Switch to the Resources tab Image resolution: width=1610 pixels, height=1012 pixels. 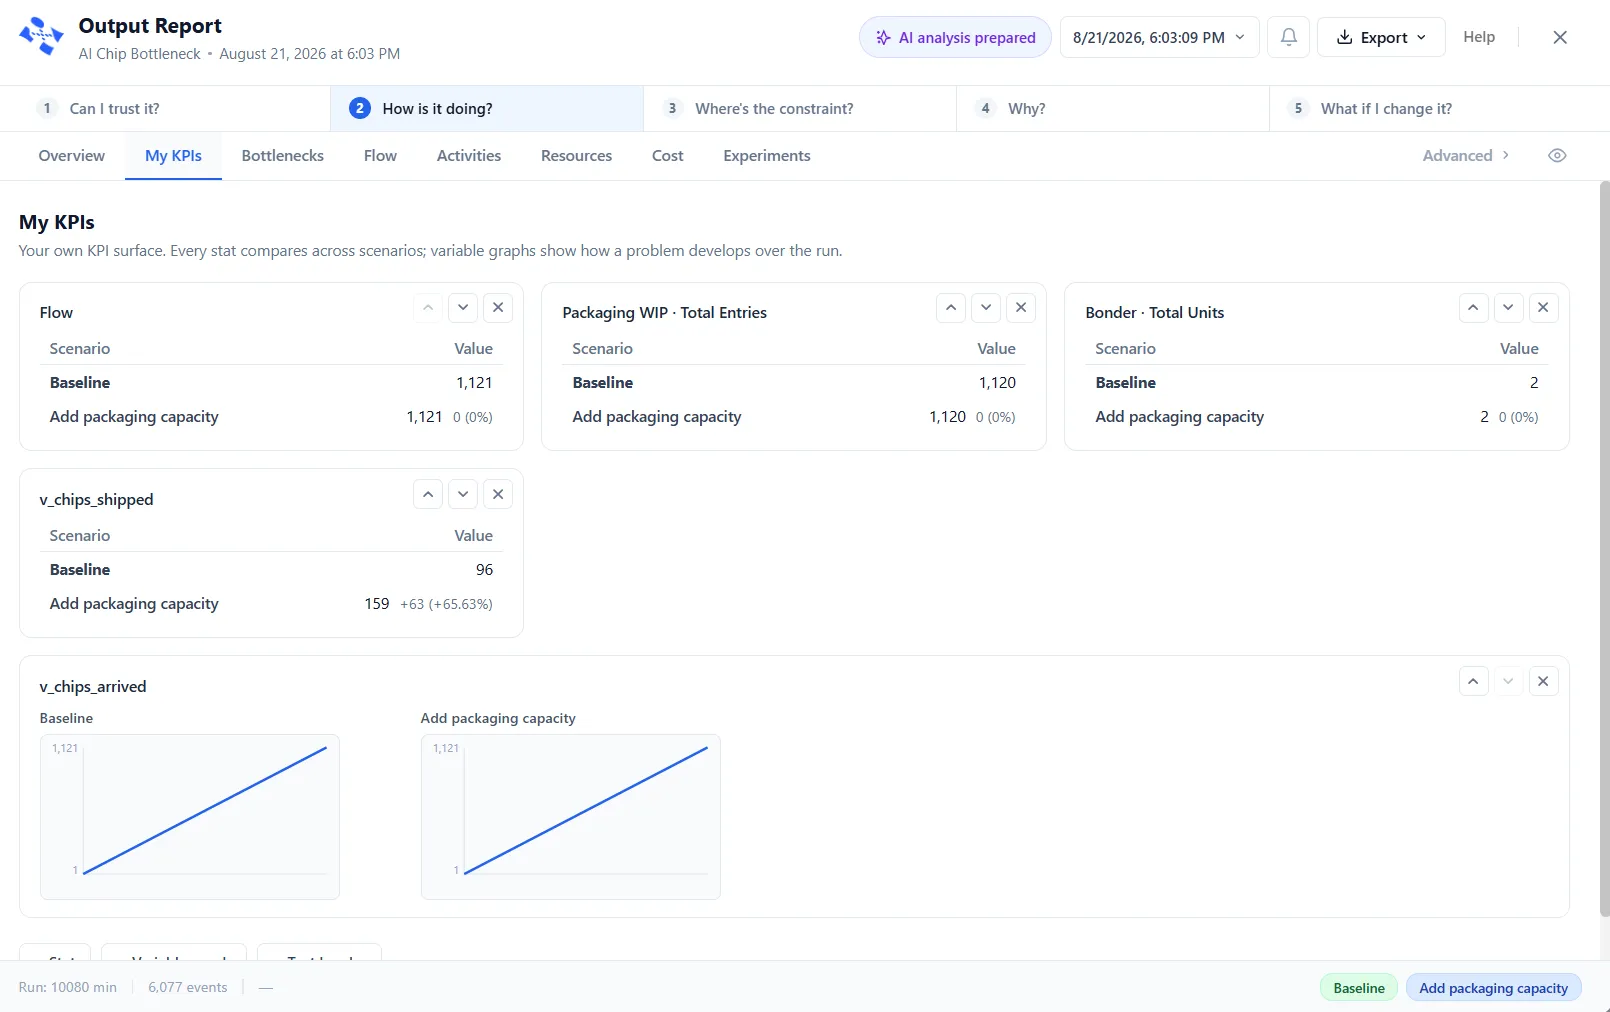pos(576,155)
